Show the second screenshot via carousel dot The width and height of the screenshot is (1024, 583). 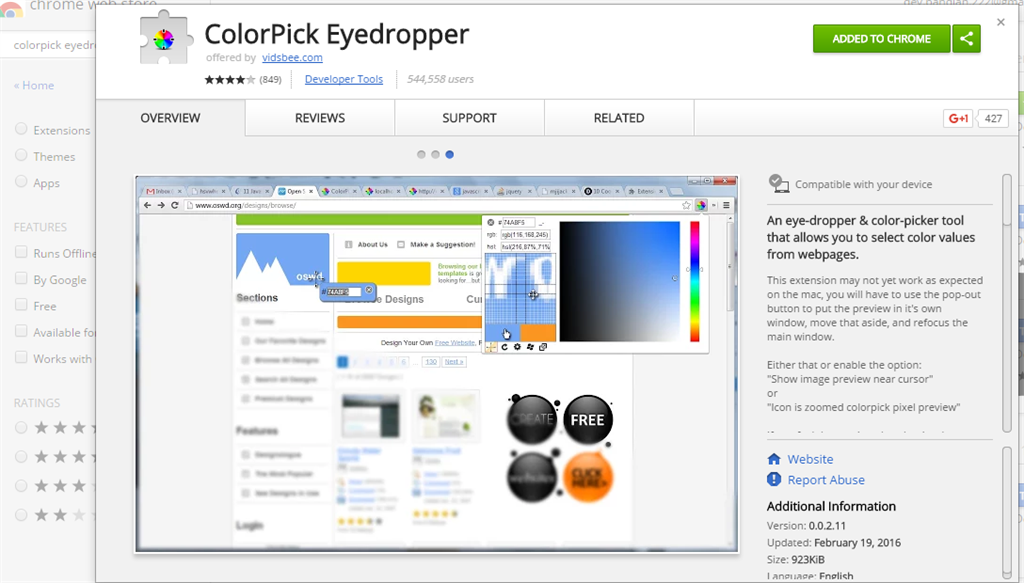click(x=436, y=155)
